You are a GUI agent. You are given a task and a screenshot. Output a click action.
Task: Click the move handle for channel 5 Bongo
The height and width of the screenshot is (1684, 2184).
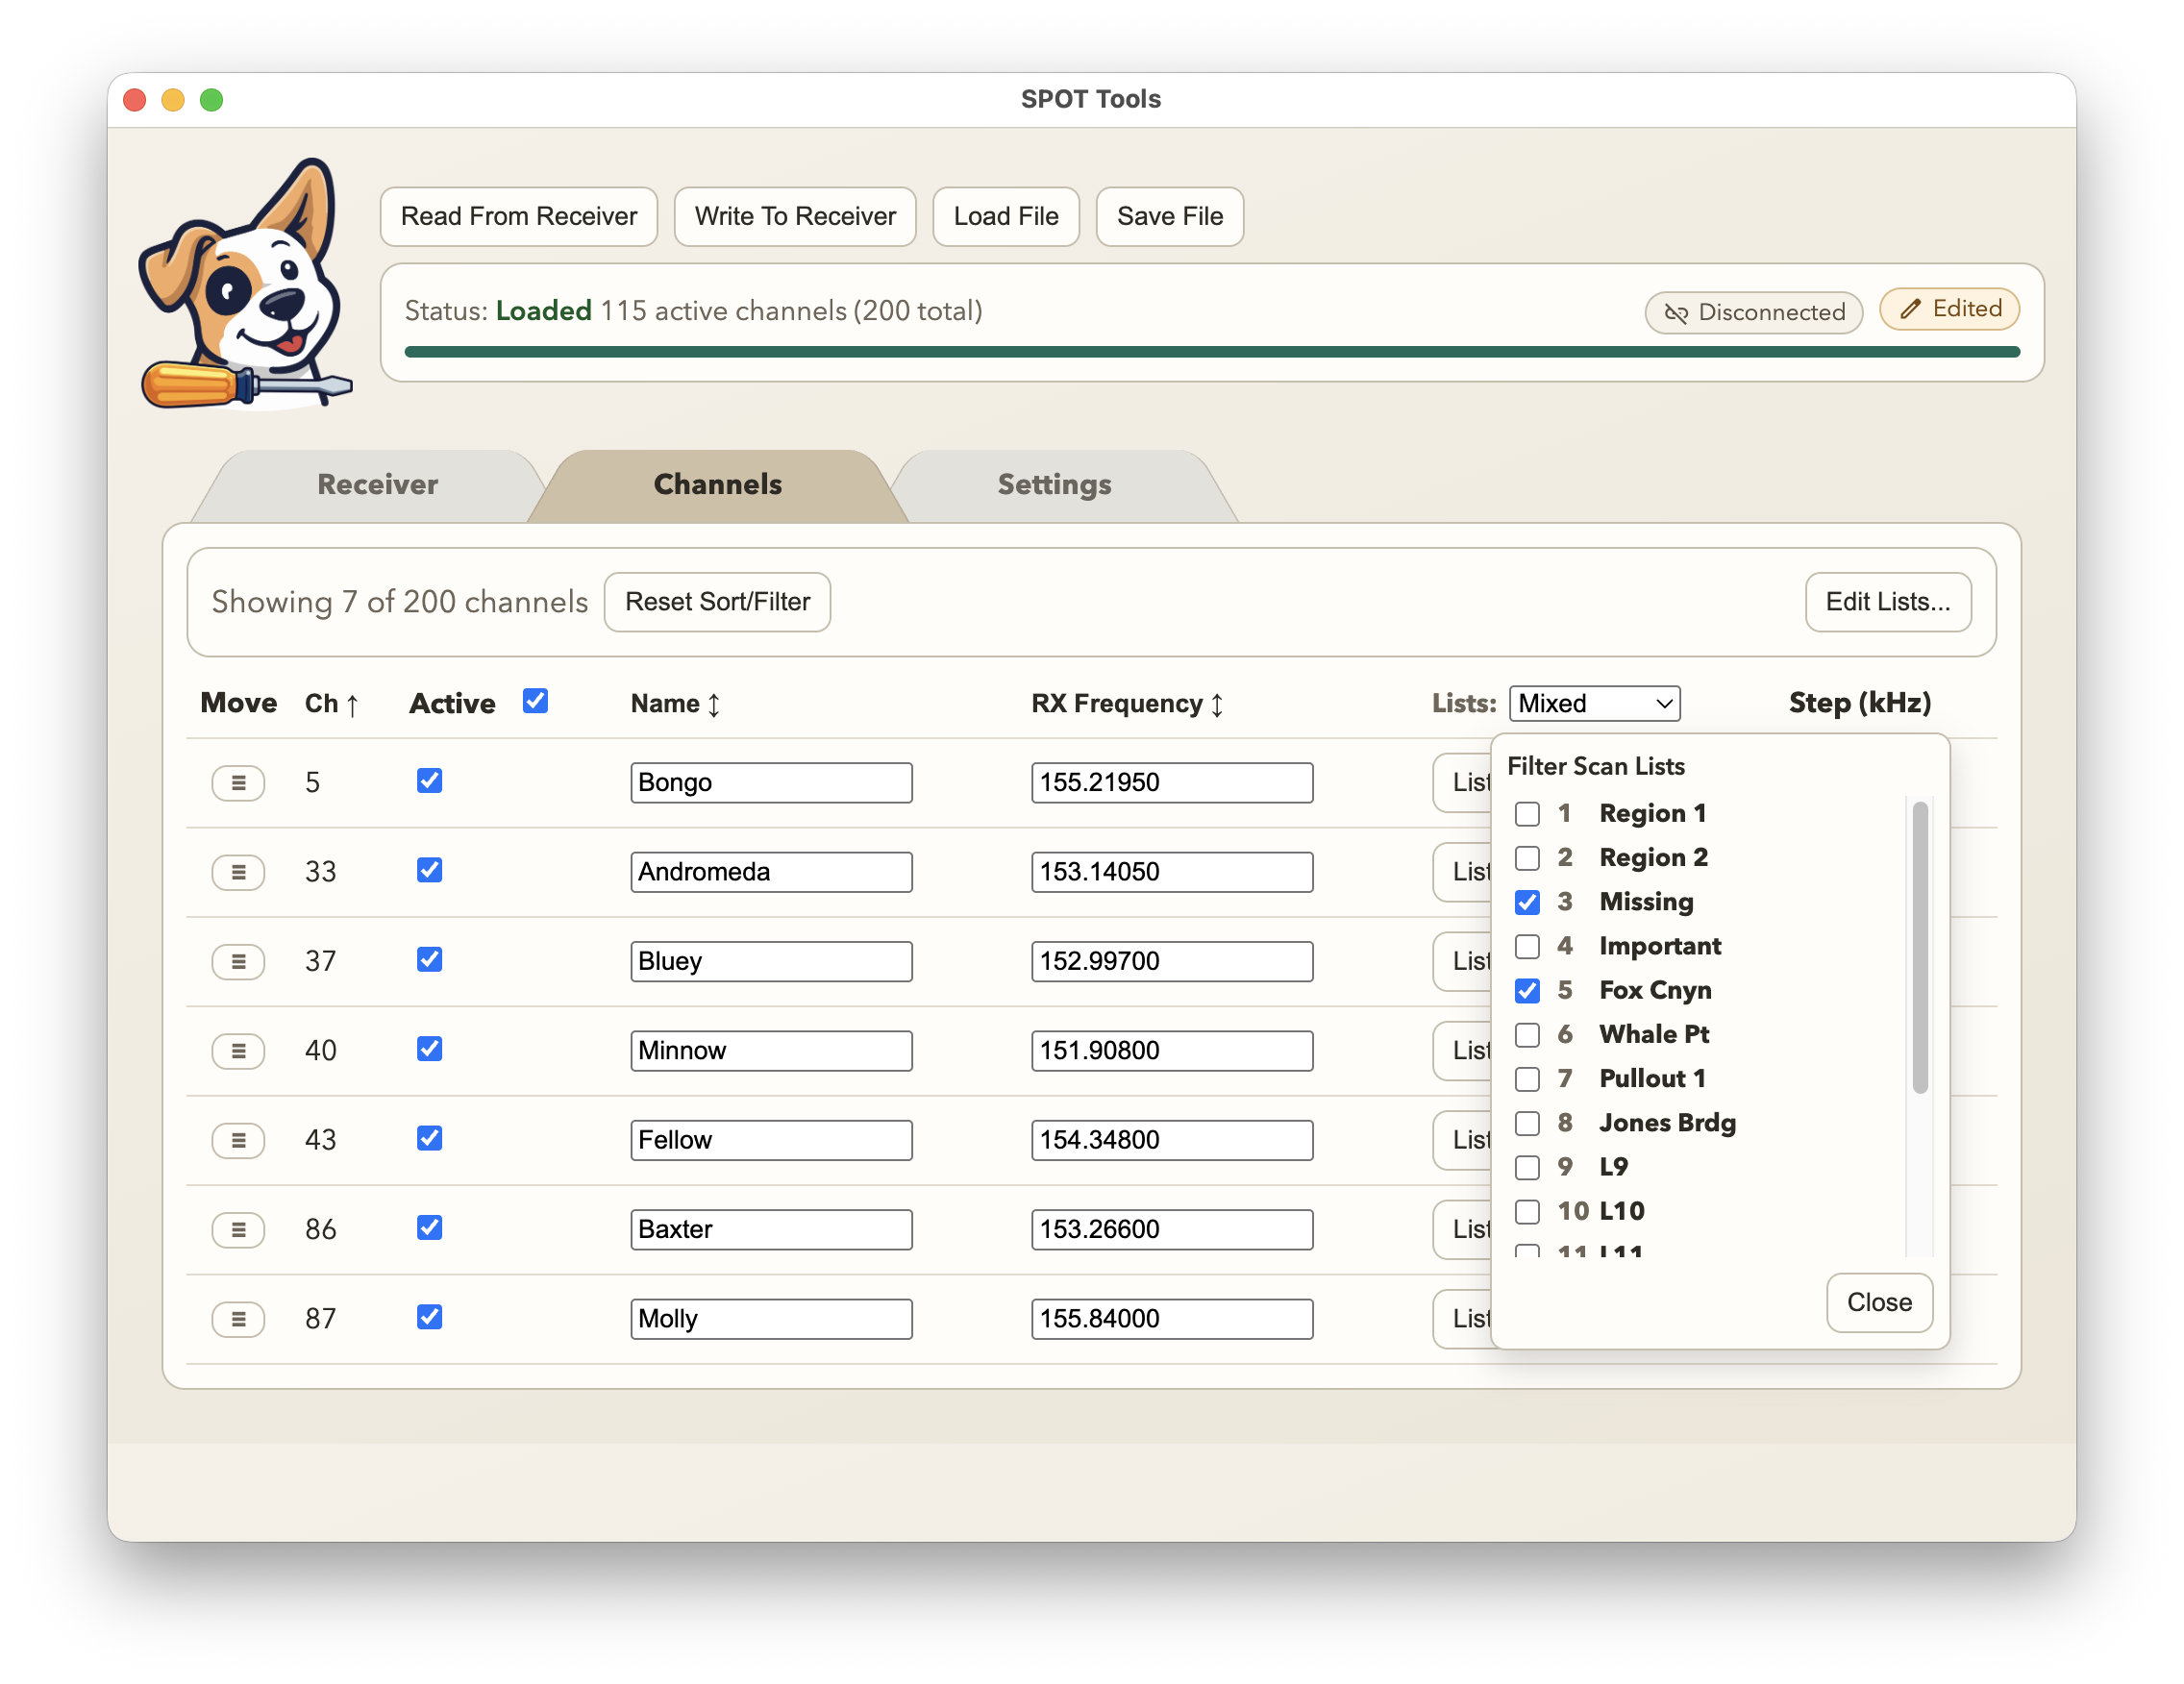(x=238, y=783)
